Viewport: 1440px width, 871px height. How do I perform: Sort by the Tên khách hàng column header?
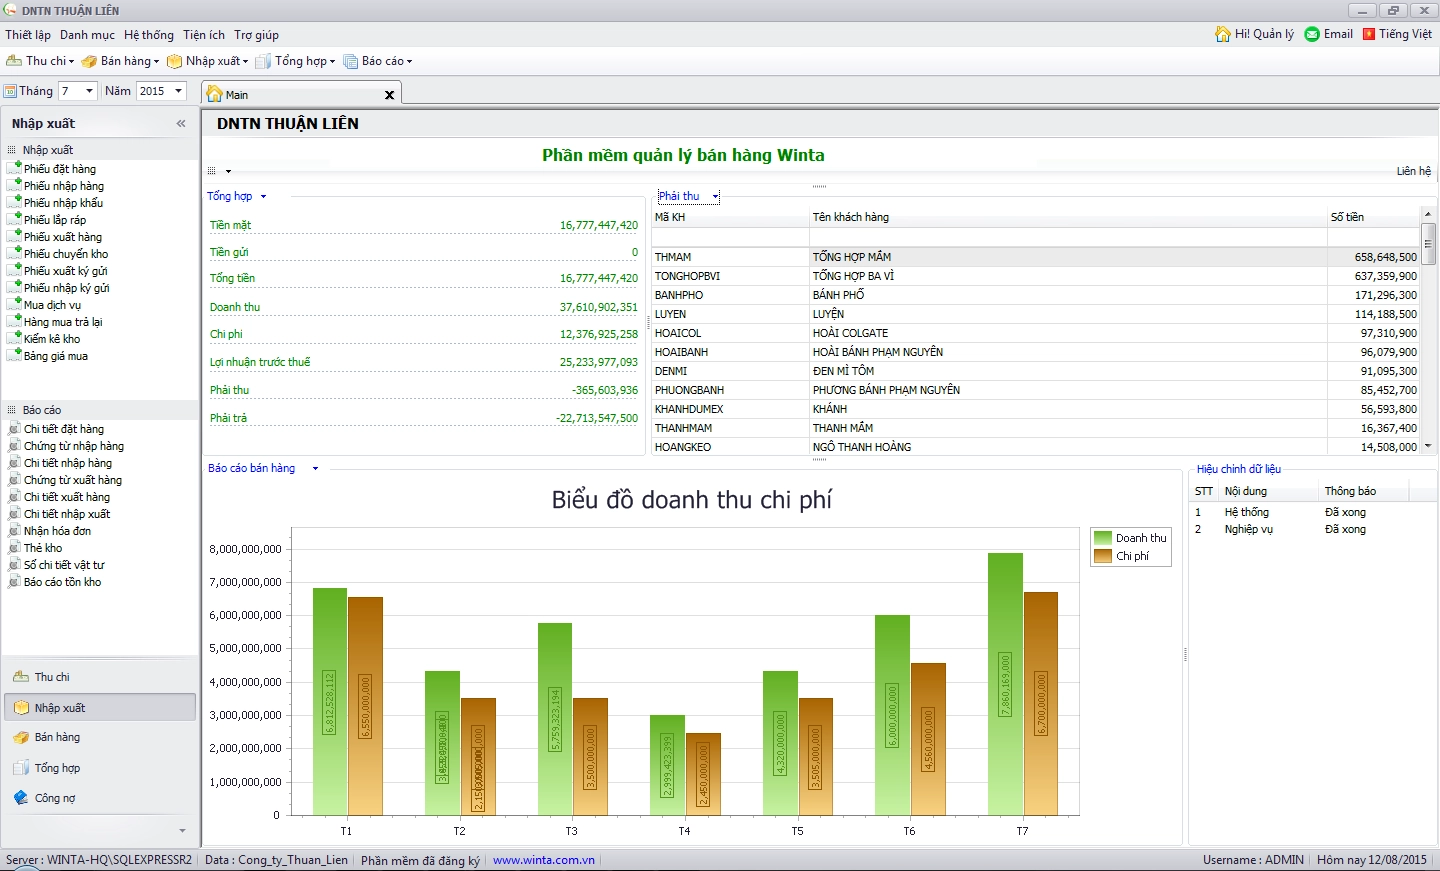1068,217
